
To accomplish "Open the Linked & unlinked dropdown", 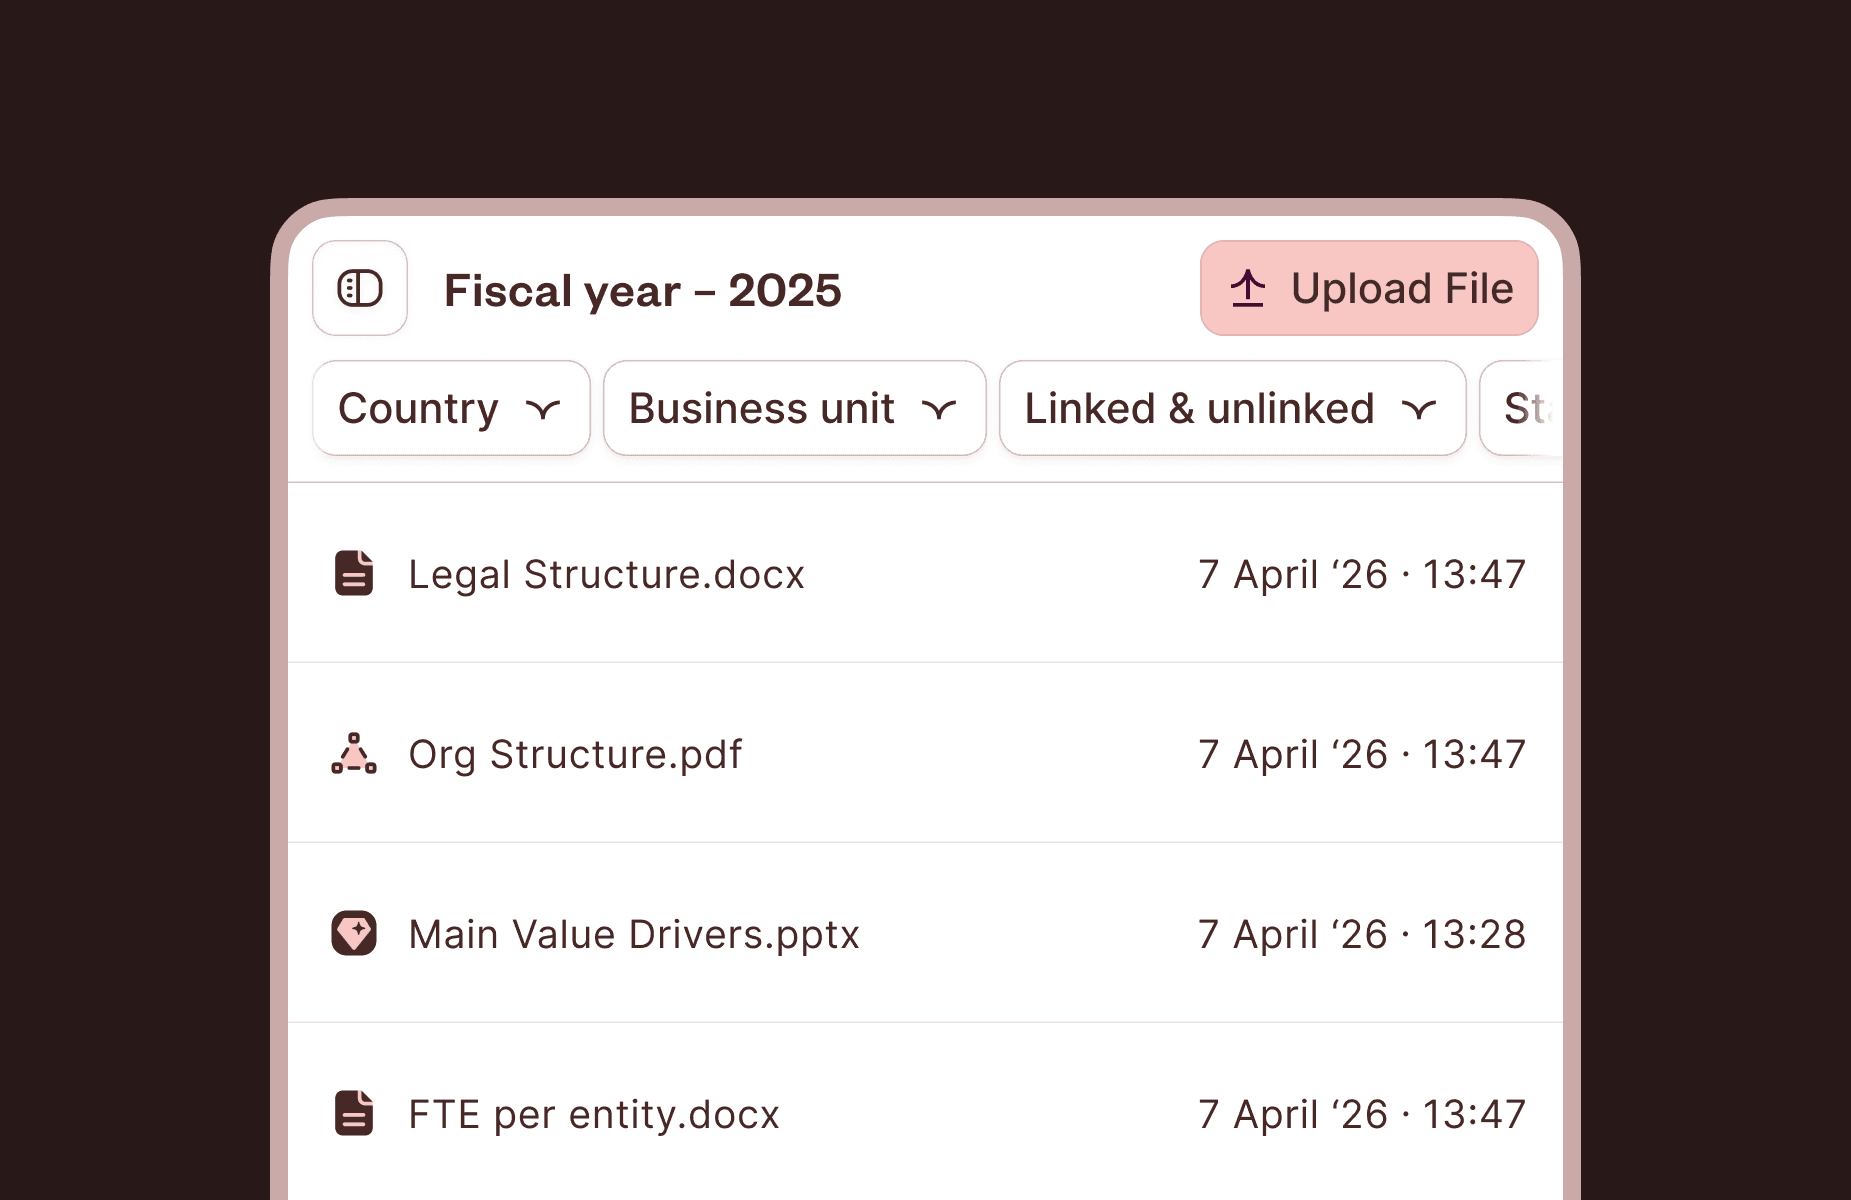I will [1231, 408].
